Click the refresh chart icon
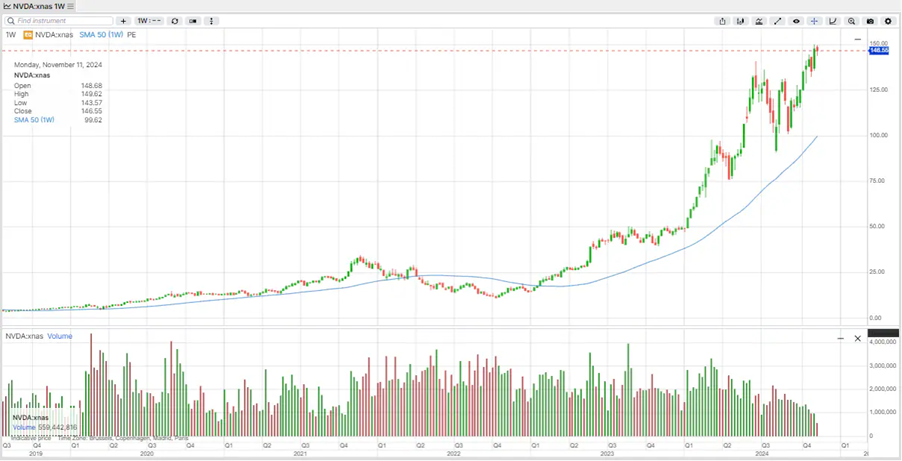This screenshot has width=902, height=461. pos(175,21)
